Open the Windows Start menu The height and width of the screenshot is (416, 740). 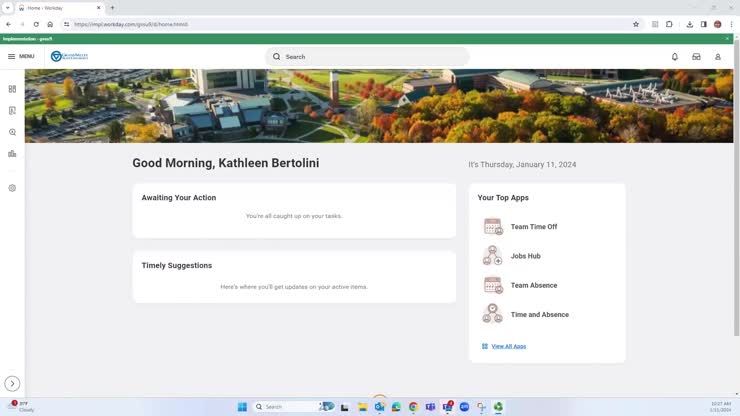242,407
